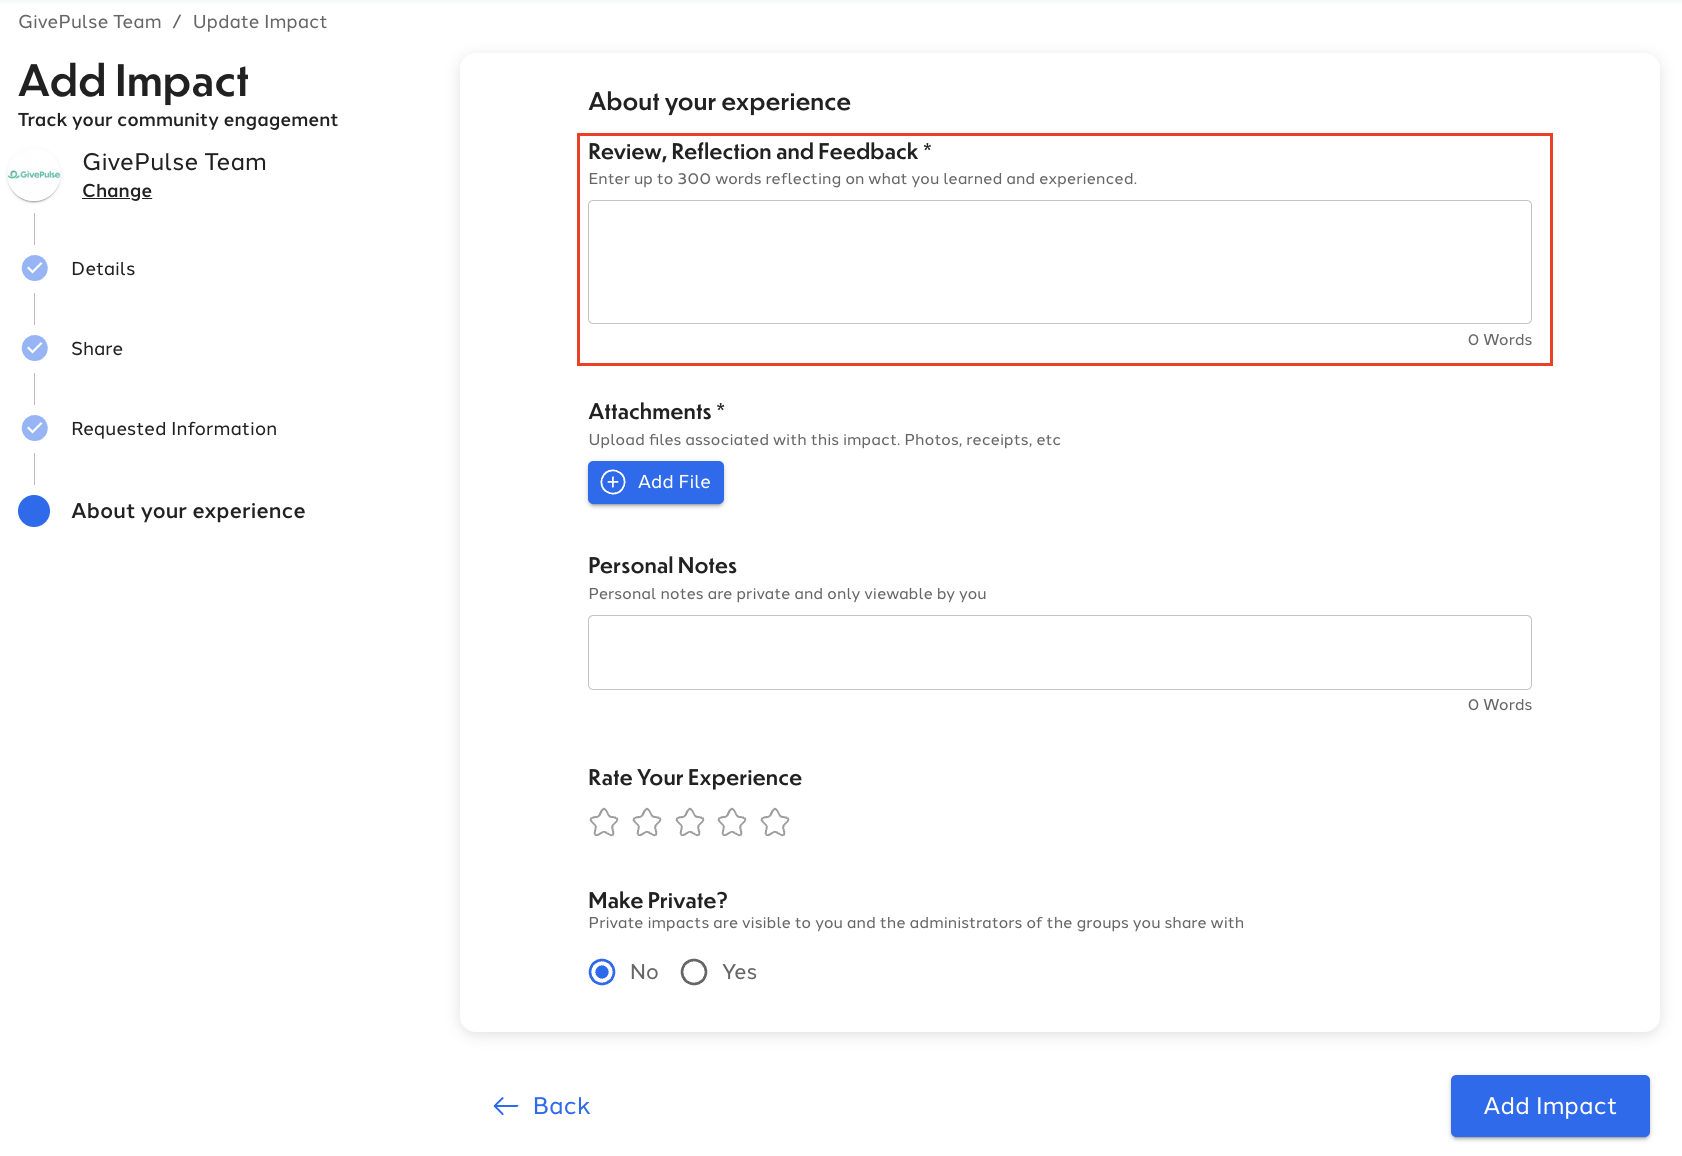Viewport: 1682px width, 1156px height.
Task: Select Yes for Make Private
Action: click(x=694, y=972)
